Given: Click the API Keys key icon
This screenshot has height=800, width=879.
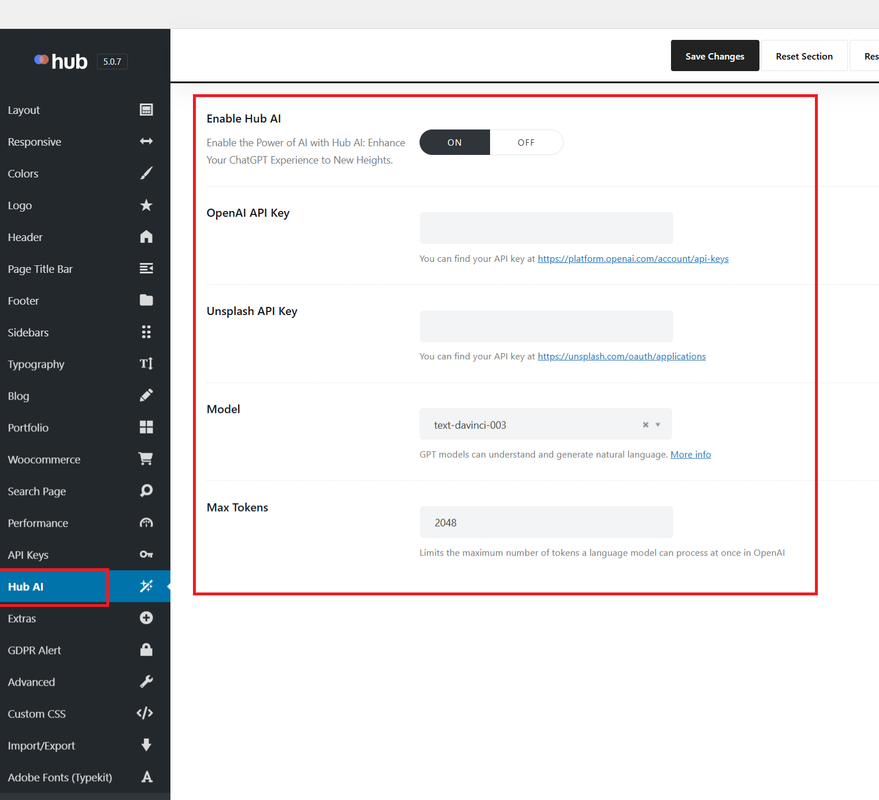Looking at the screenshot, I should (146, 554).
